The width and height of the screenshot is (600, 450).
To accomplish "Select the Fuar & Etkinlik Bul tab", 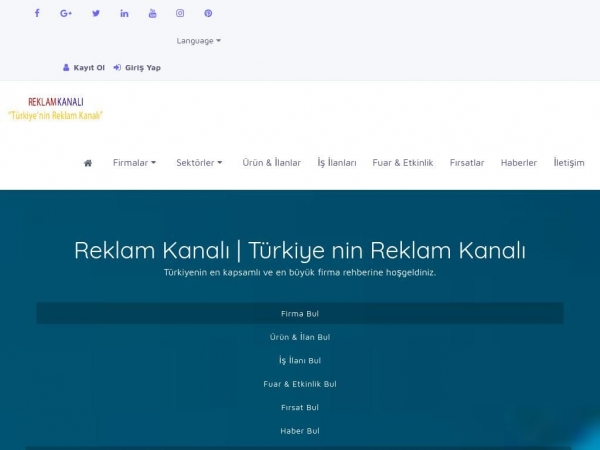I will pyautogui.click(x=300, y=384).
